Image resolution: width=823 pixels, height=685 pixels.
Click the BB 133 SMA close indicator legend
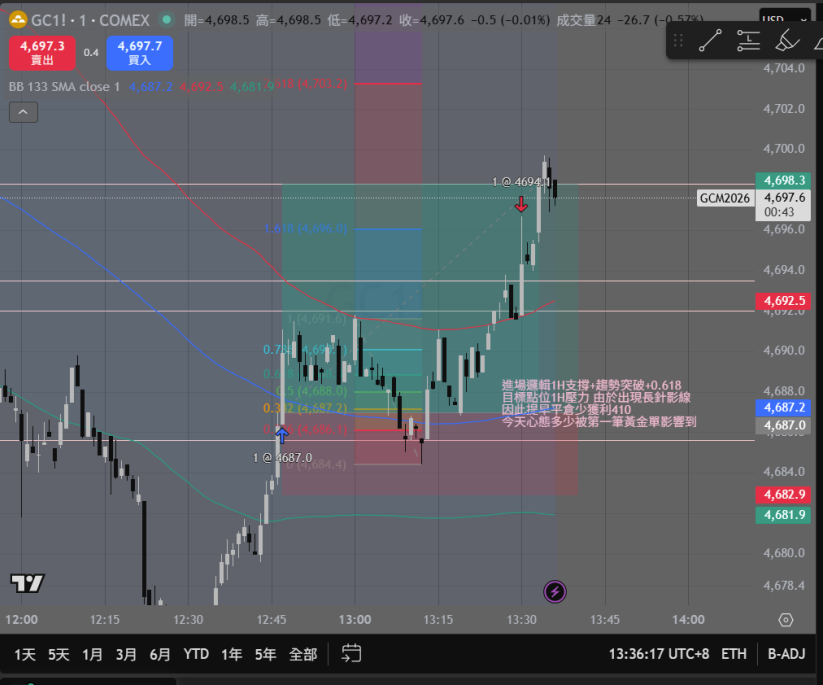click(x=64, y=87)
